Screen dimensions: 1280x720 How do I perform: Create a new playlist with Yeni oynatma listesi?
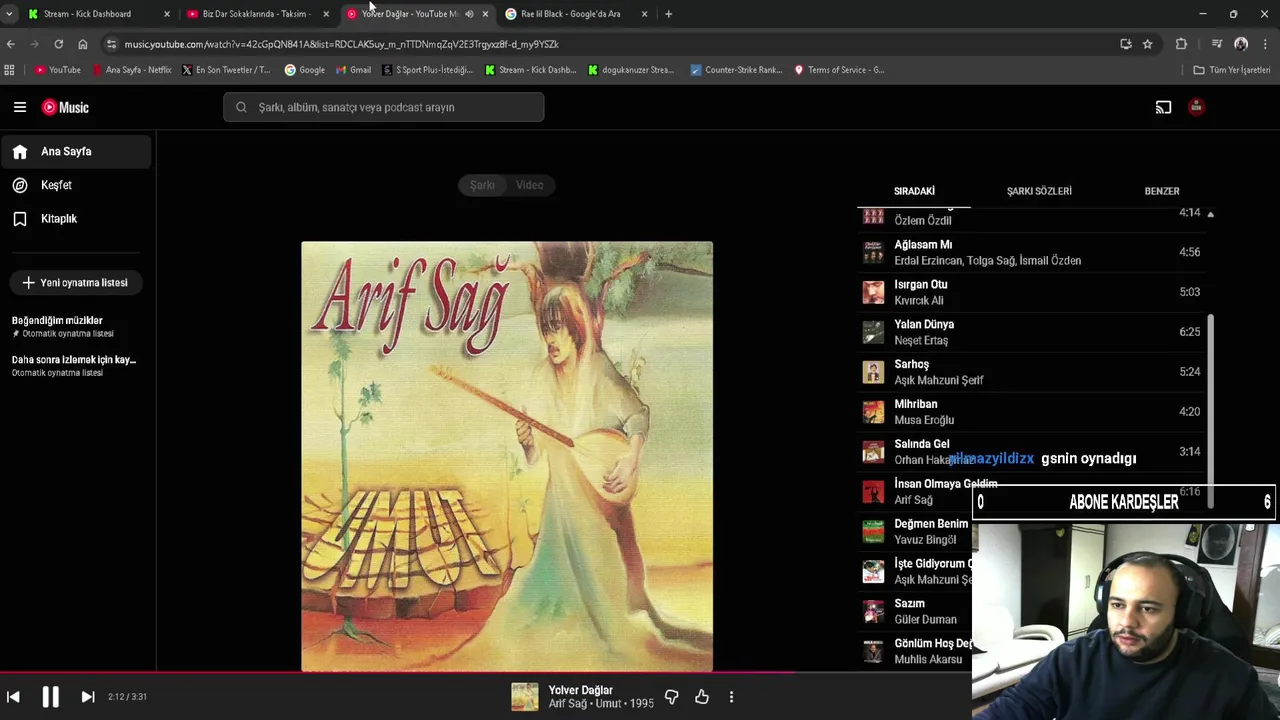[75, 283]
